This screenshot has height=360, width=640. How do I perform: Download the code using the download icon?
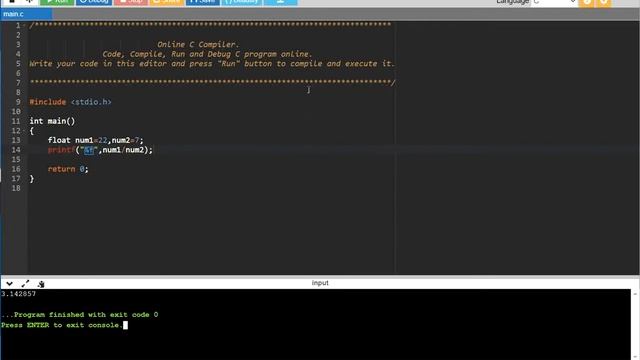pos(280,2)
